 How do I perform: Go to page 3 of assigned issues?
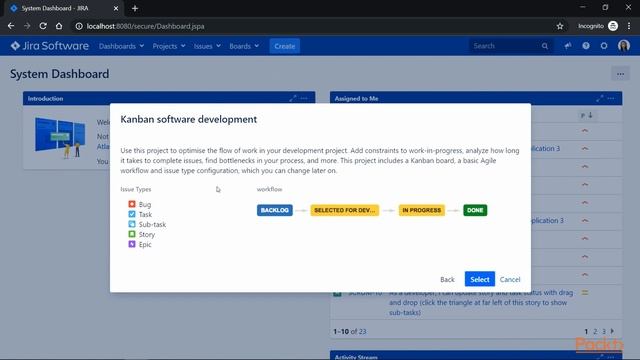pos(604,331)
